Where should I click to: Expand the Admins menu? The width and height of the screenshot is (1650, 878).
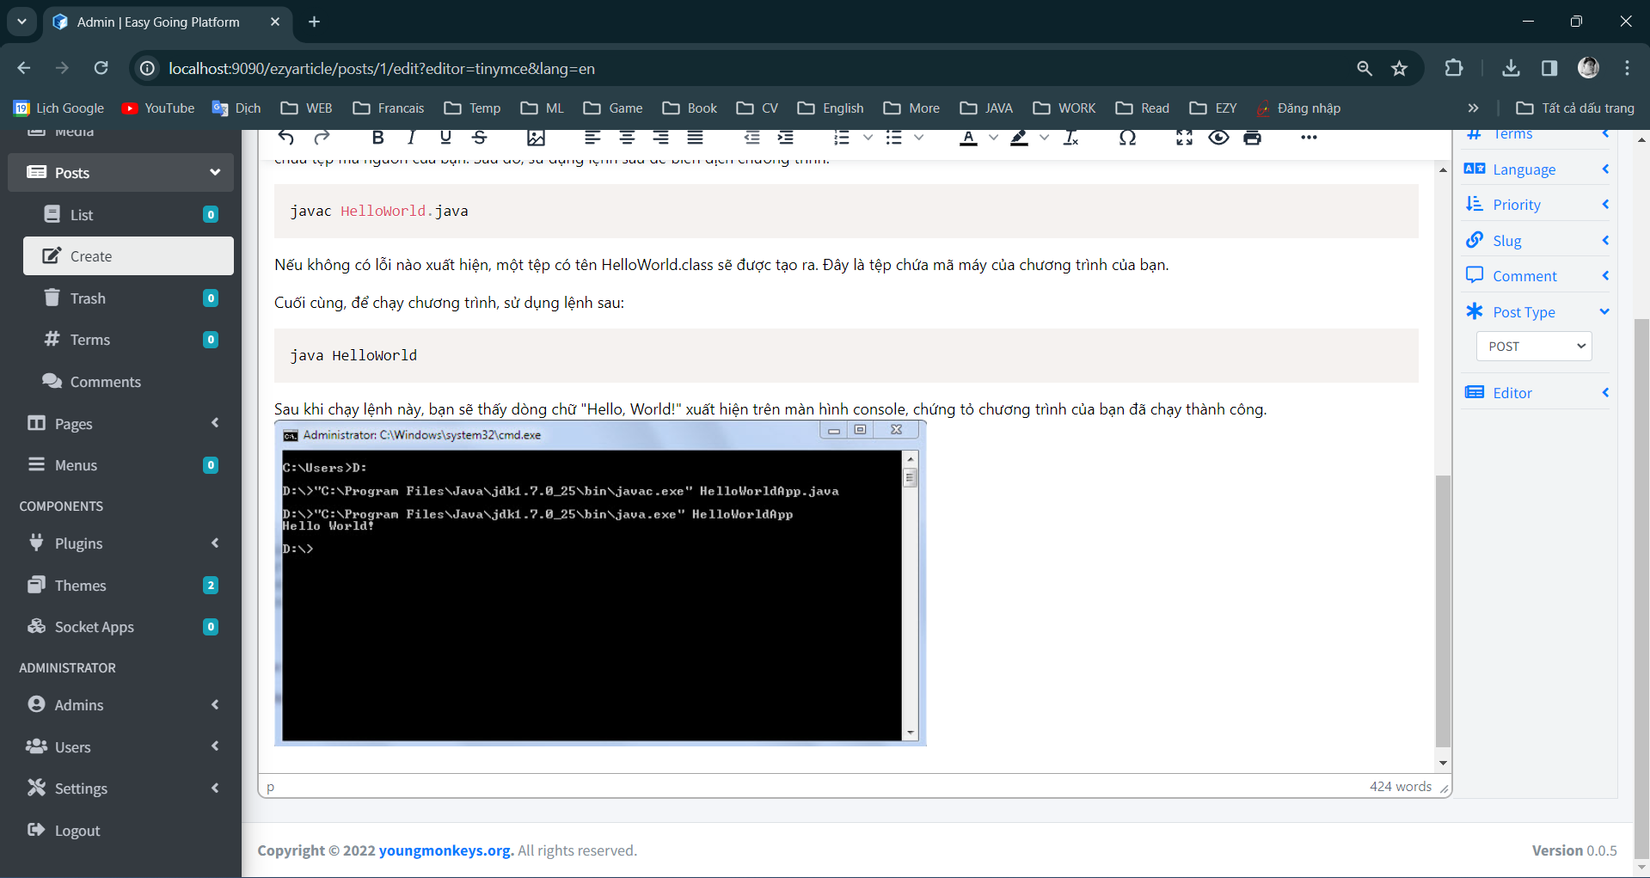121,705
